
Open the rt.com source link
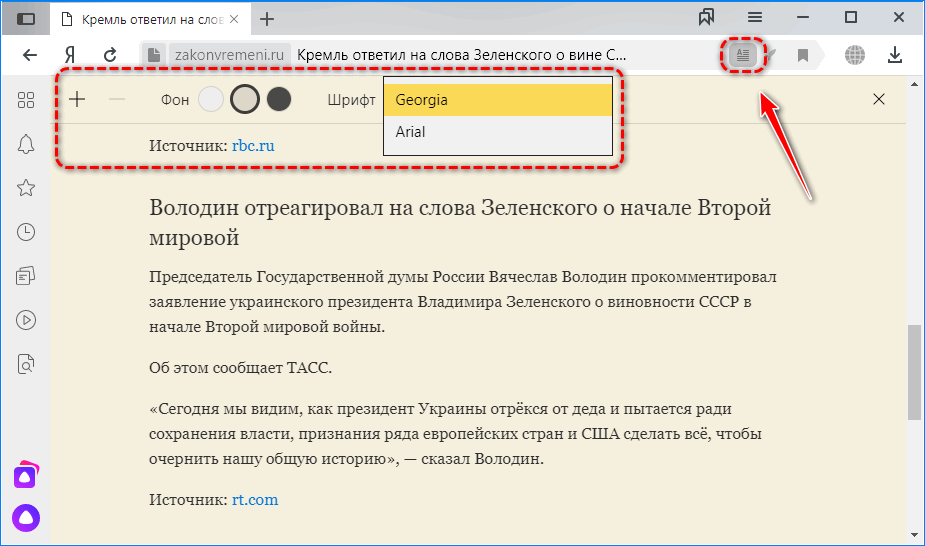(x=255, y=499)
